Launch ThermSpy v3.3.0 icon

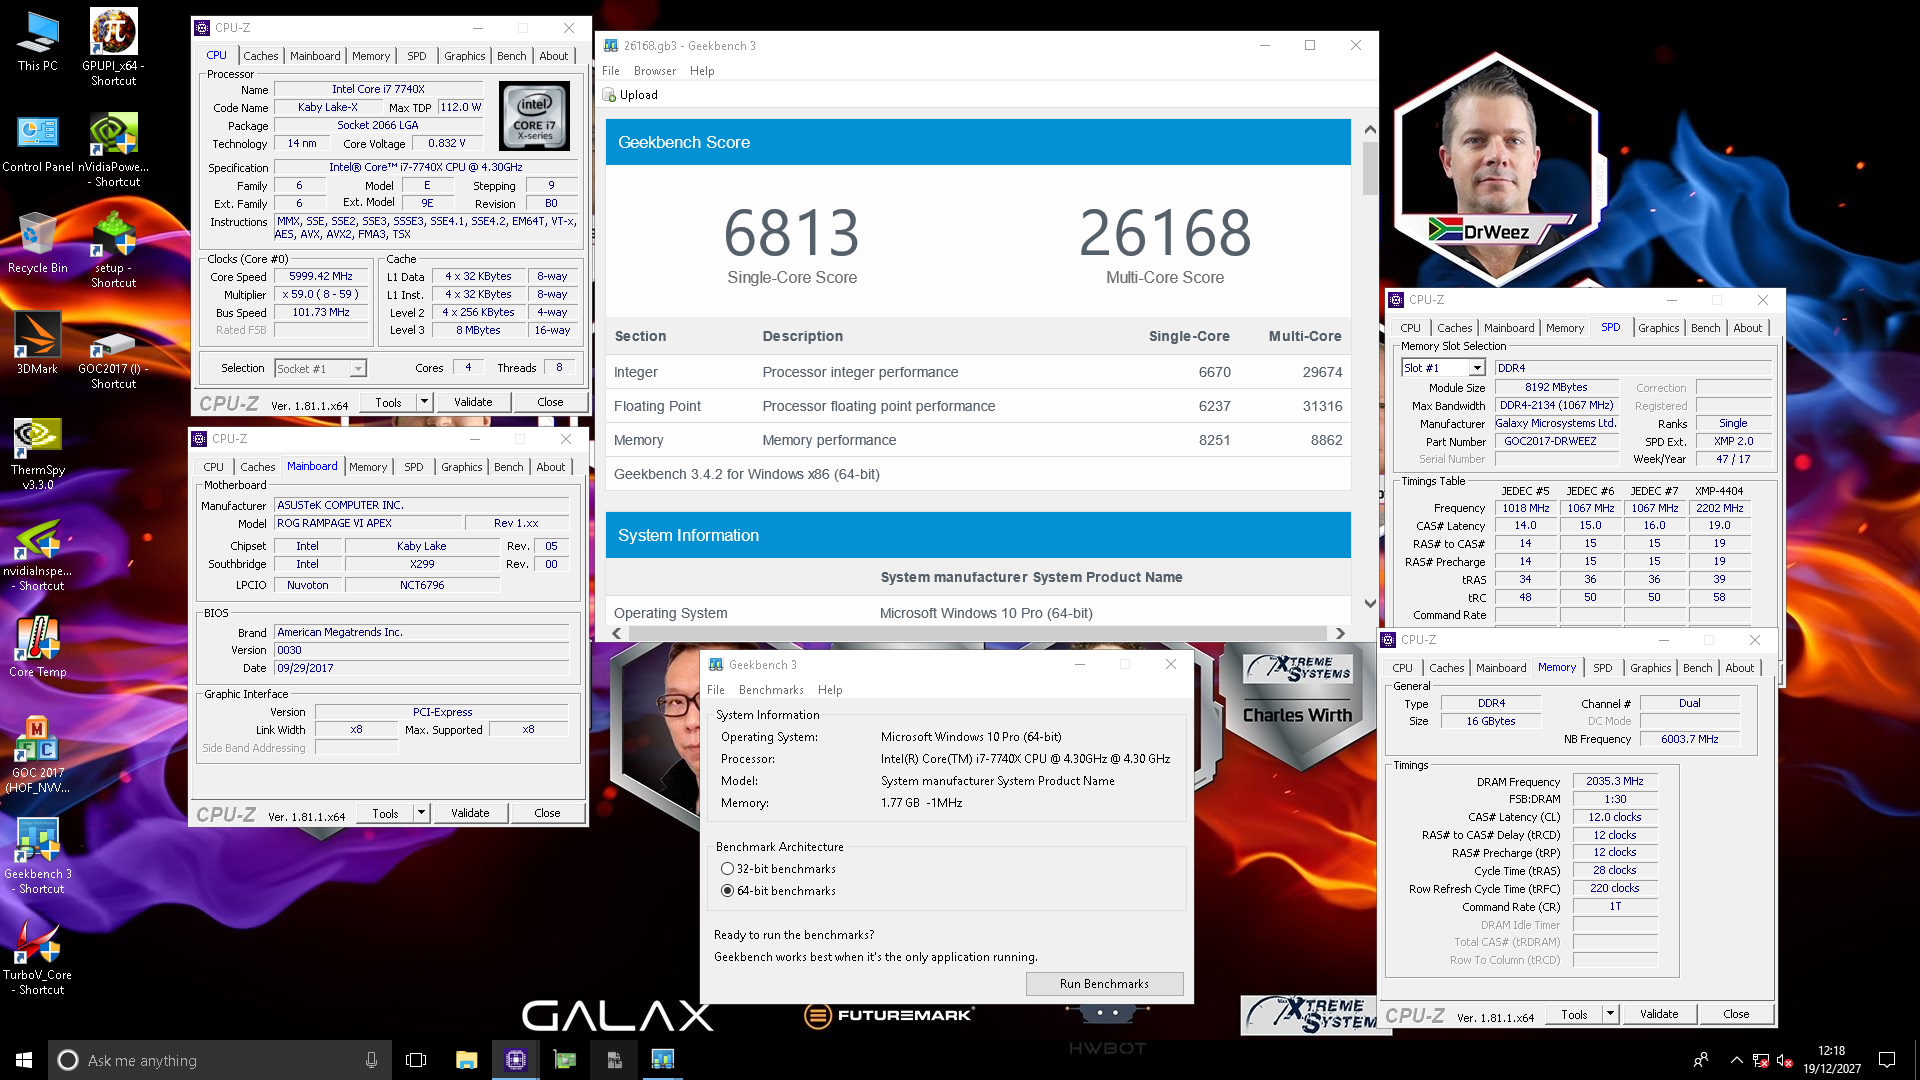point(37,454)
